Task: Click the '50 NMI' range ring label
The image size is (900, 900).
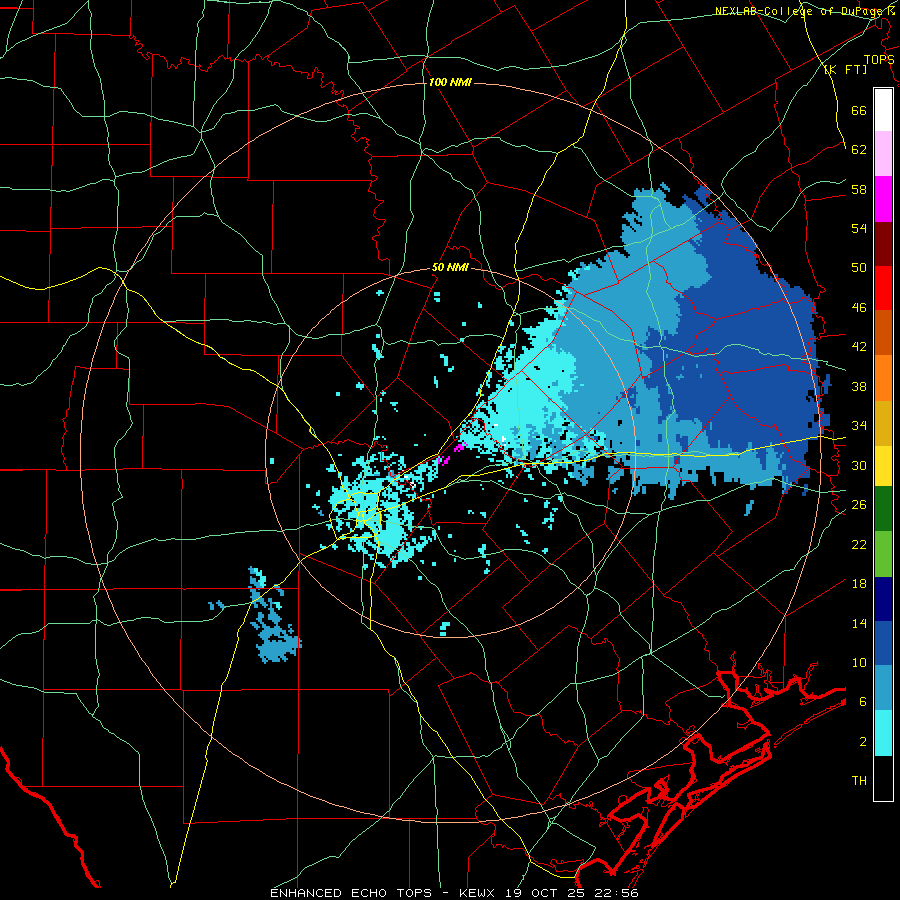Action: pyautogui.click(x=450, y=267)
